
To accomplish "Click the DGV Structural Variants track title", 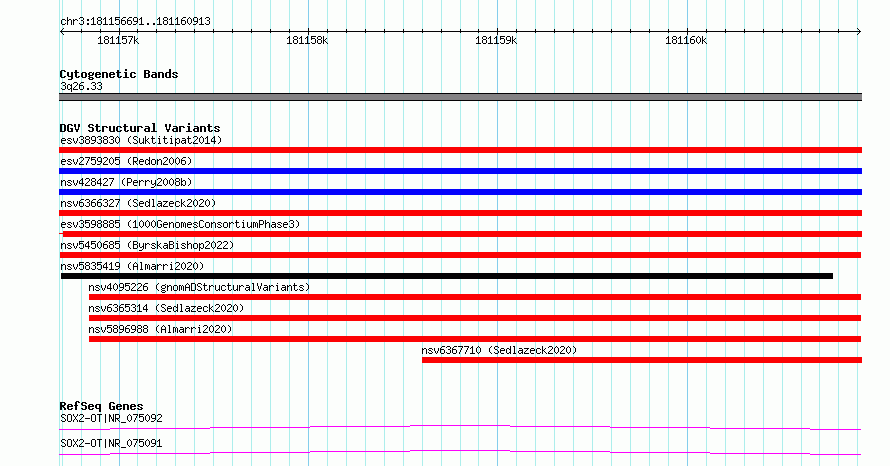I will click(x=140, y=128).
